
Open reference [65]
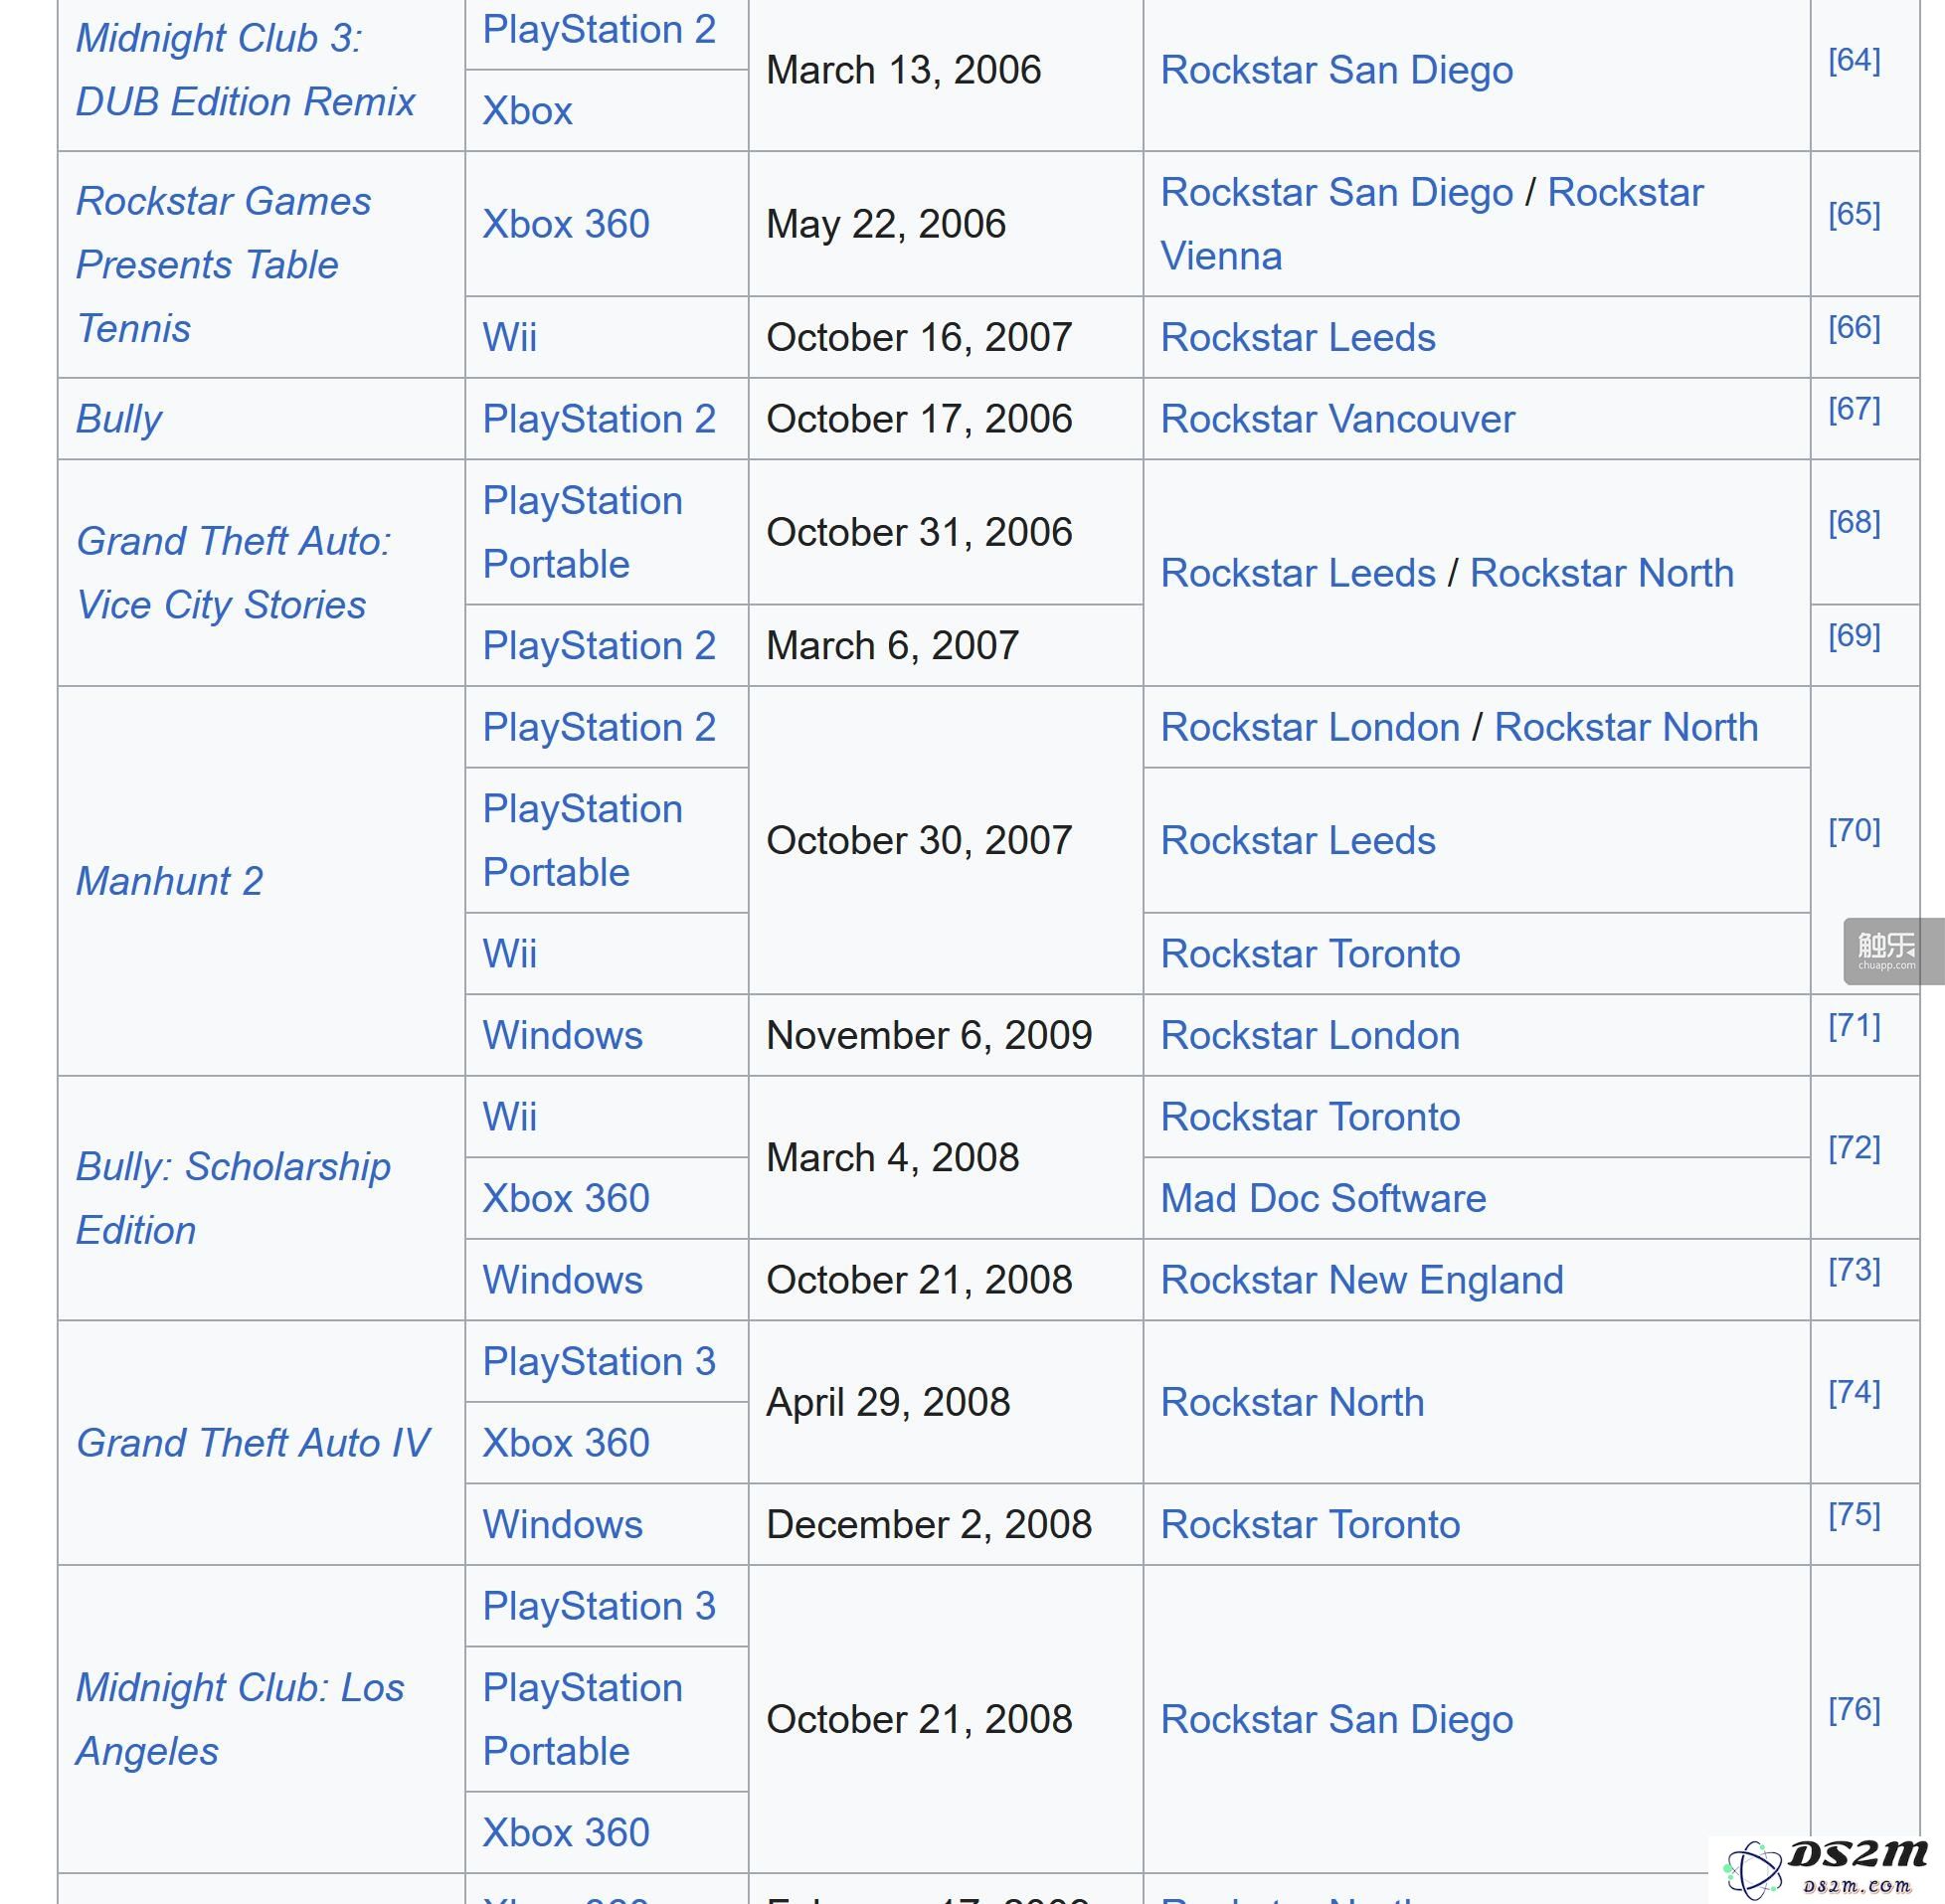[1854, 214]
